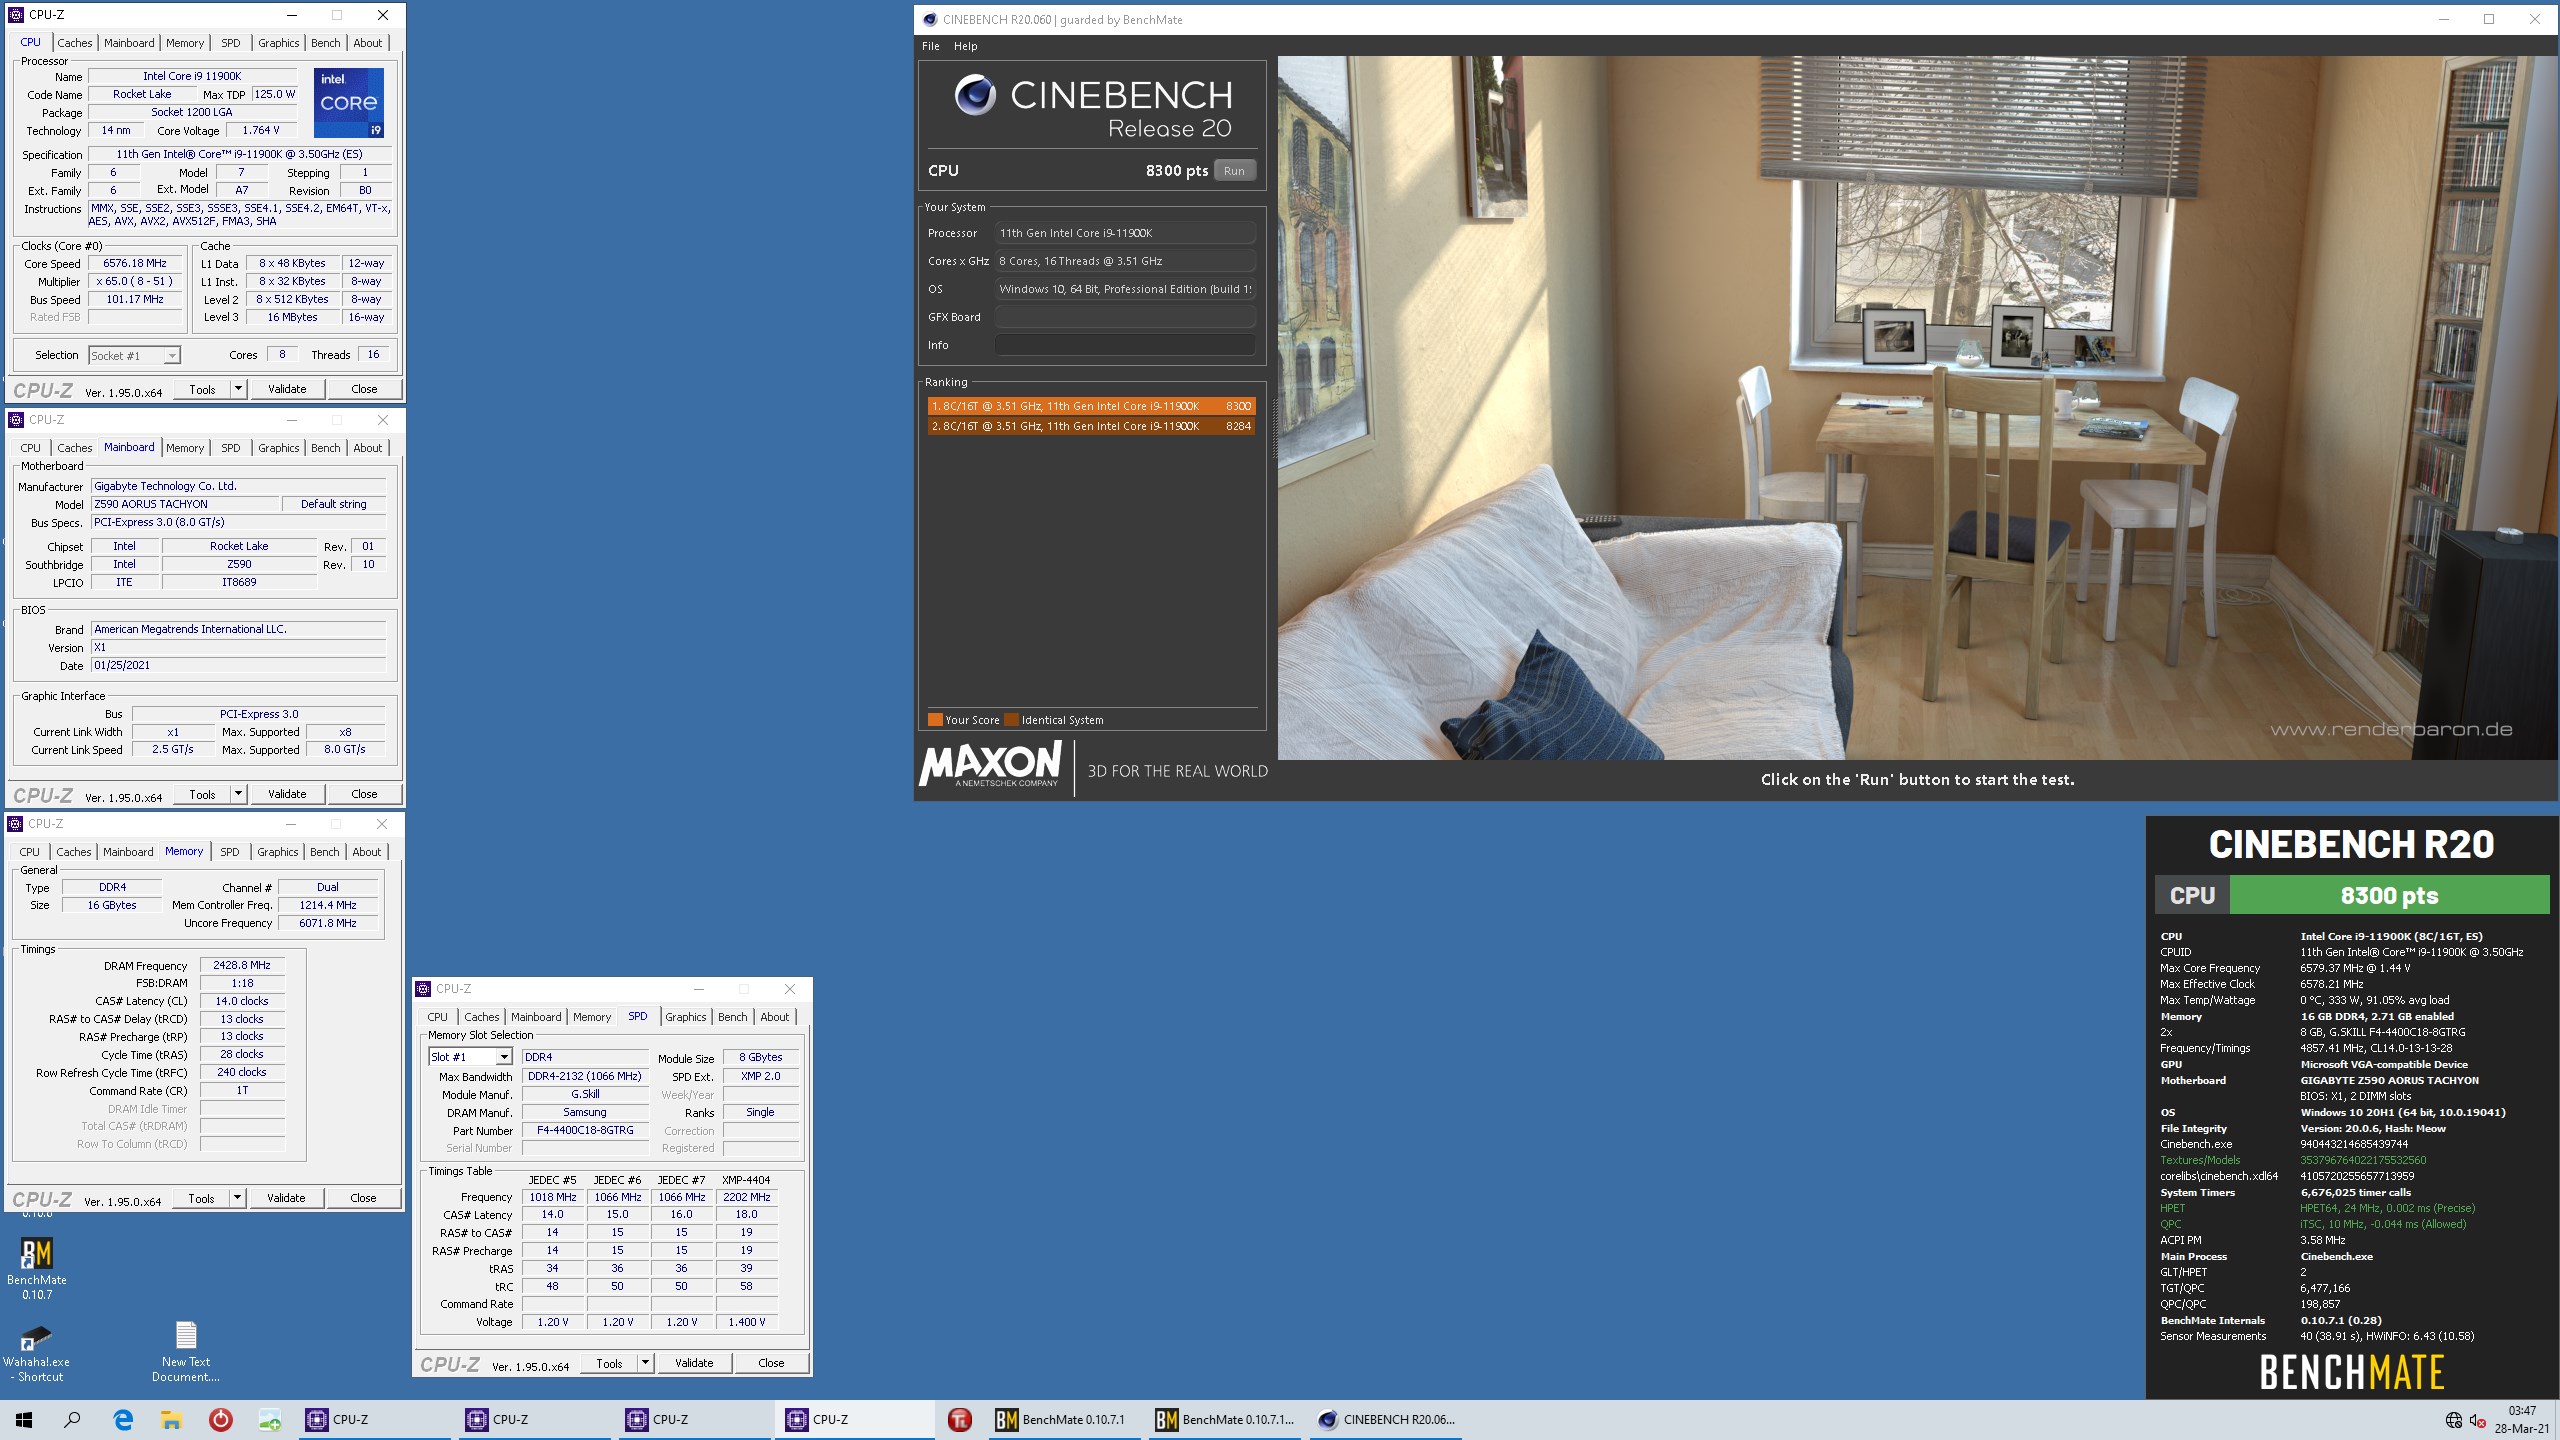Screen dimensions: 2560x1440
Task: Click the green 8300 pts BenchMate bar
Action: point(2389,895)
